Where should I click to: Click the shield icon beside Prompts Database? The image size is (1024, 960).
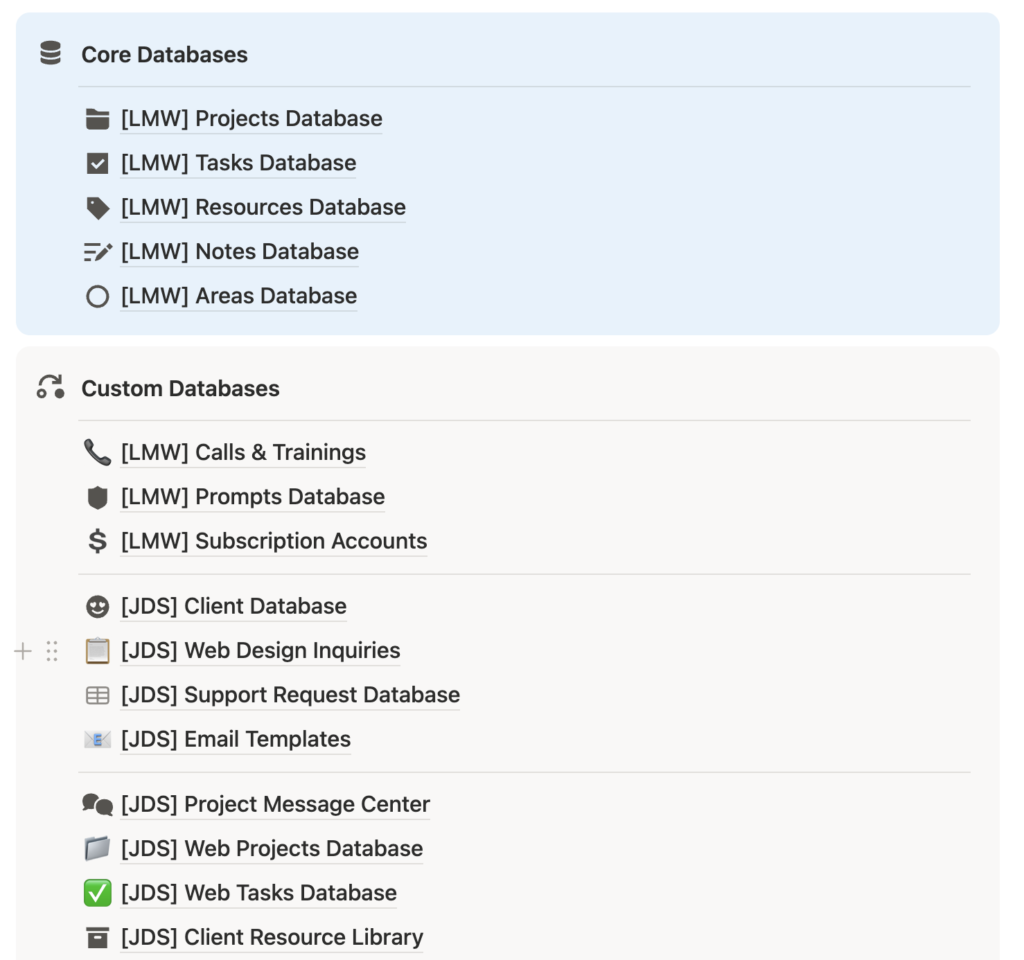tap(97, 497)
